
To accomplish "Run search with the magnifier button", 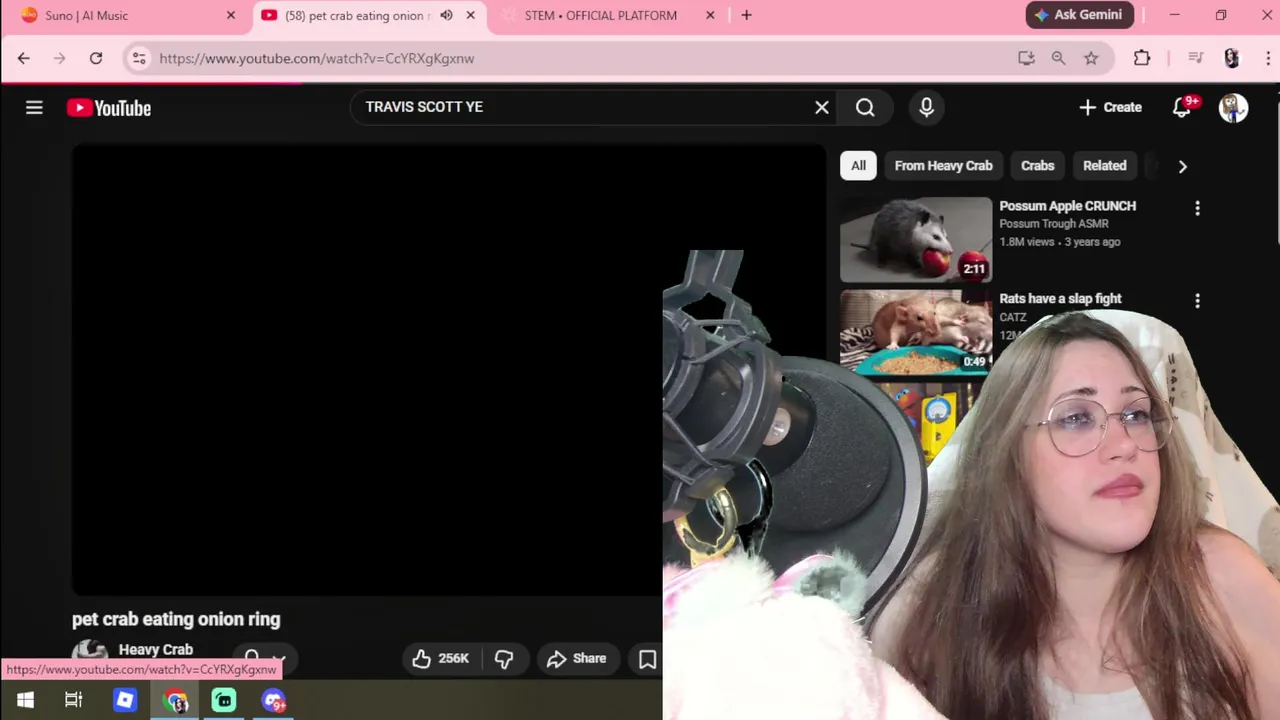I will point(865,107).
